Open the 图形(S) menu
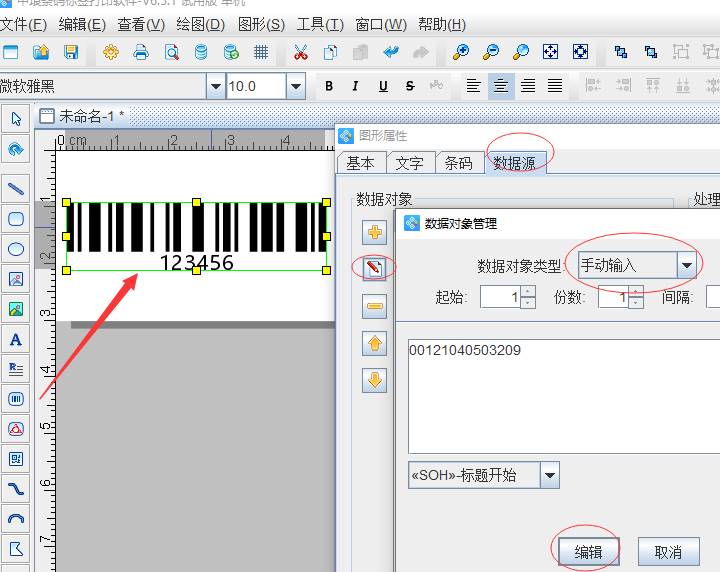This screenshot has width=720, height=572. click(x=261, y=24)
